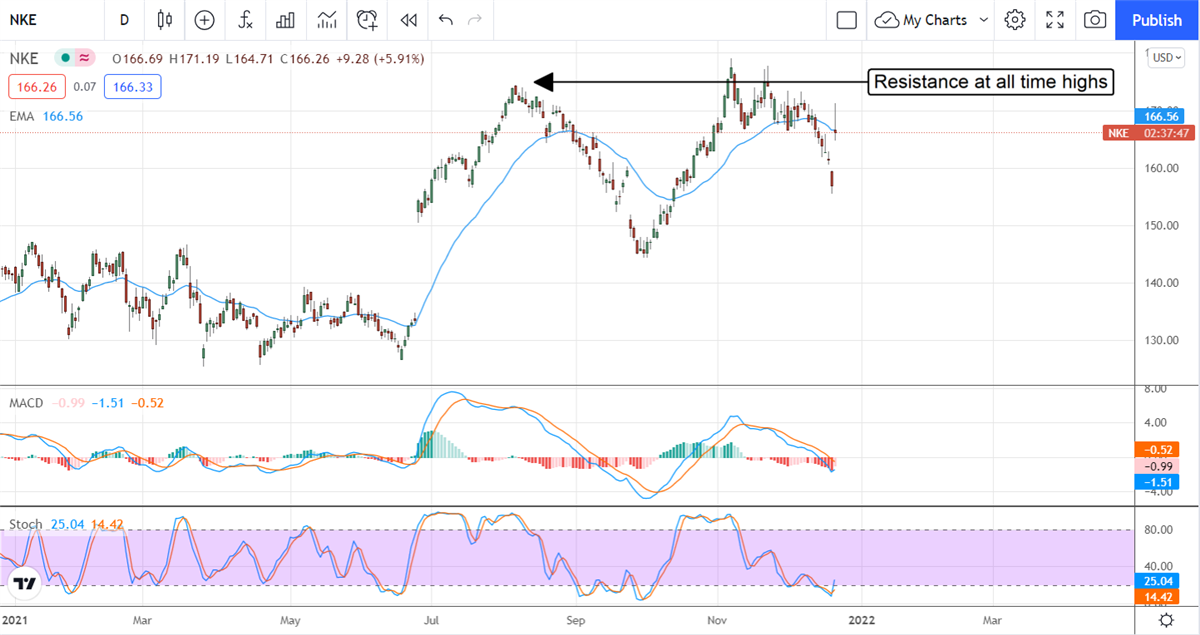Open the USD currency dropdown

pos(1167,58)
